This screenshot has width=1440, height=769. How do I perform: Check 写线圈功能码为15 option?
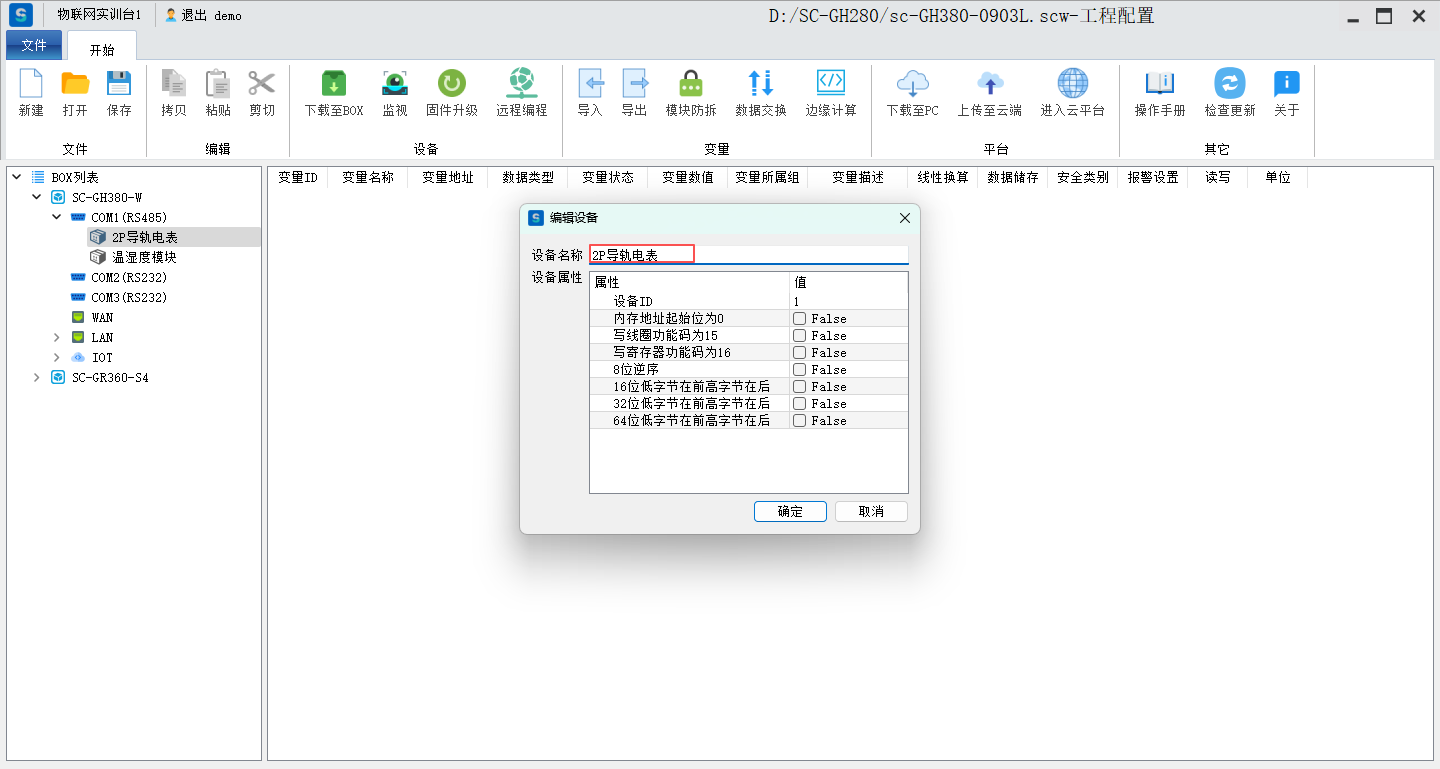800,336
